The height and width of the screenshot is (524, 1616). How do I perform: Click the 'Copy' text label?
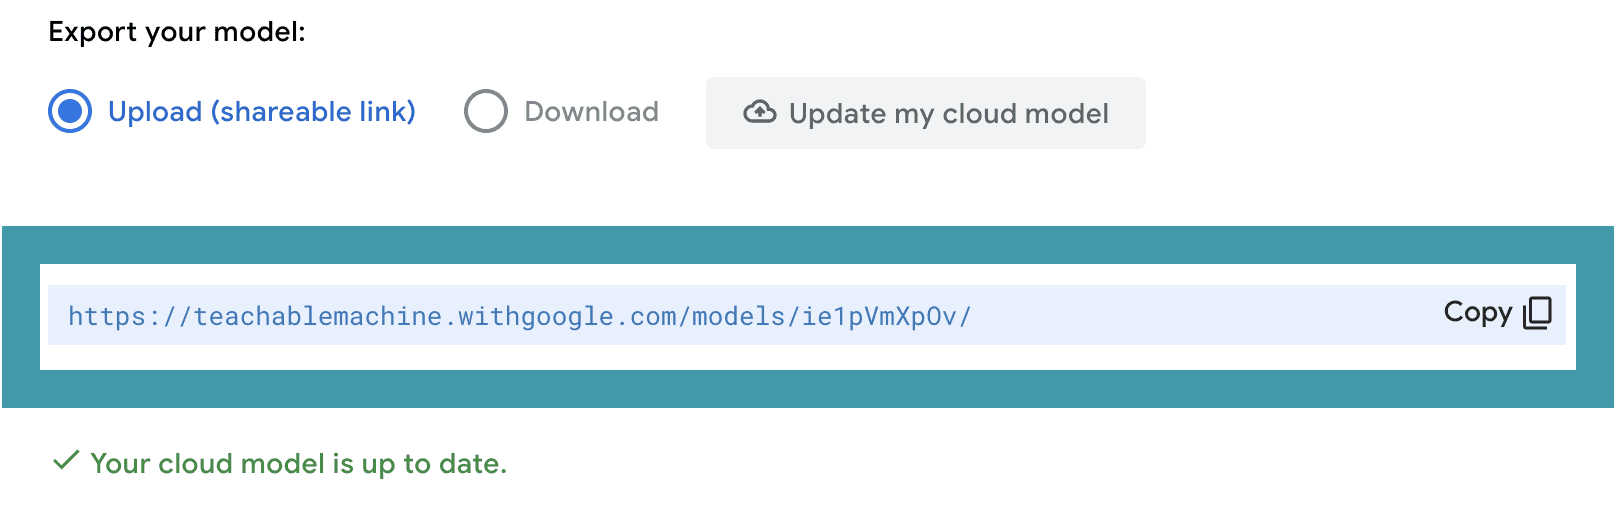pyautogui.click(x=1477, y=313)
